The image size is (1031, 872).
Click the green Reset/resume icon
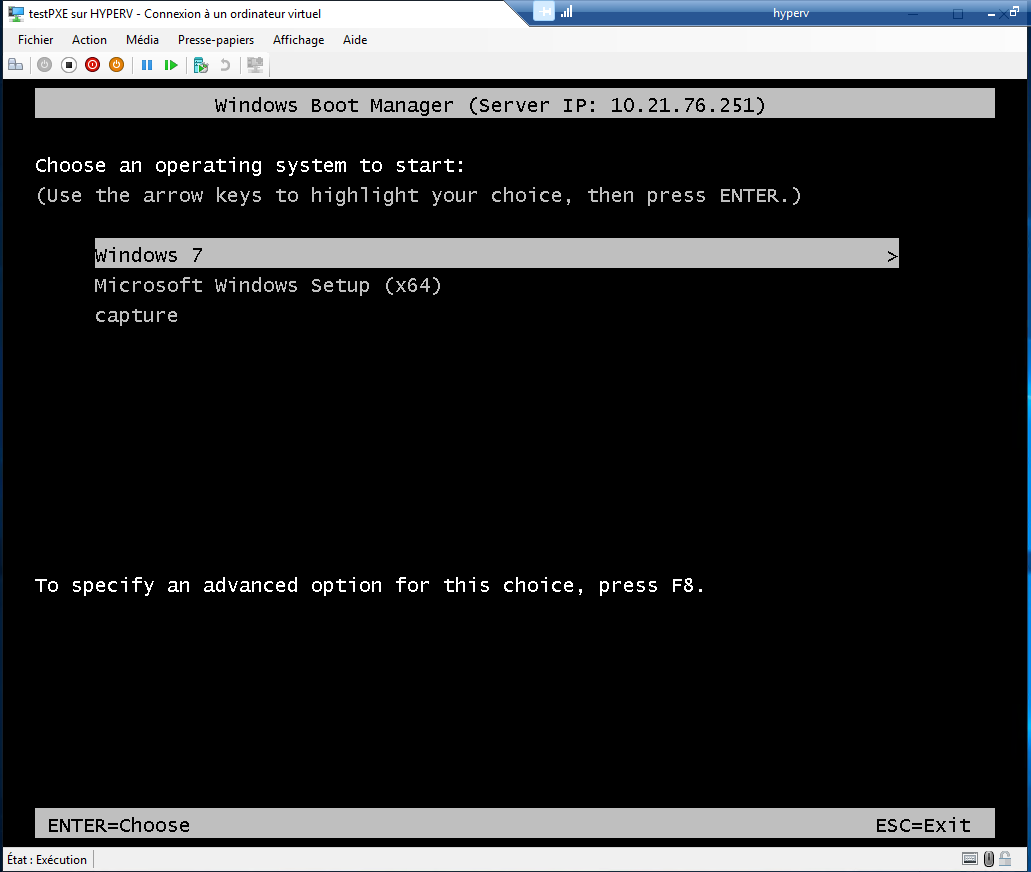(171, 65)
